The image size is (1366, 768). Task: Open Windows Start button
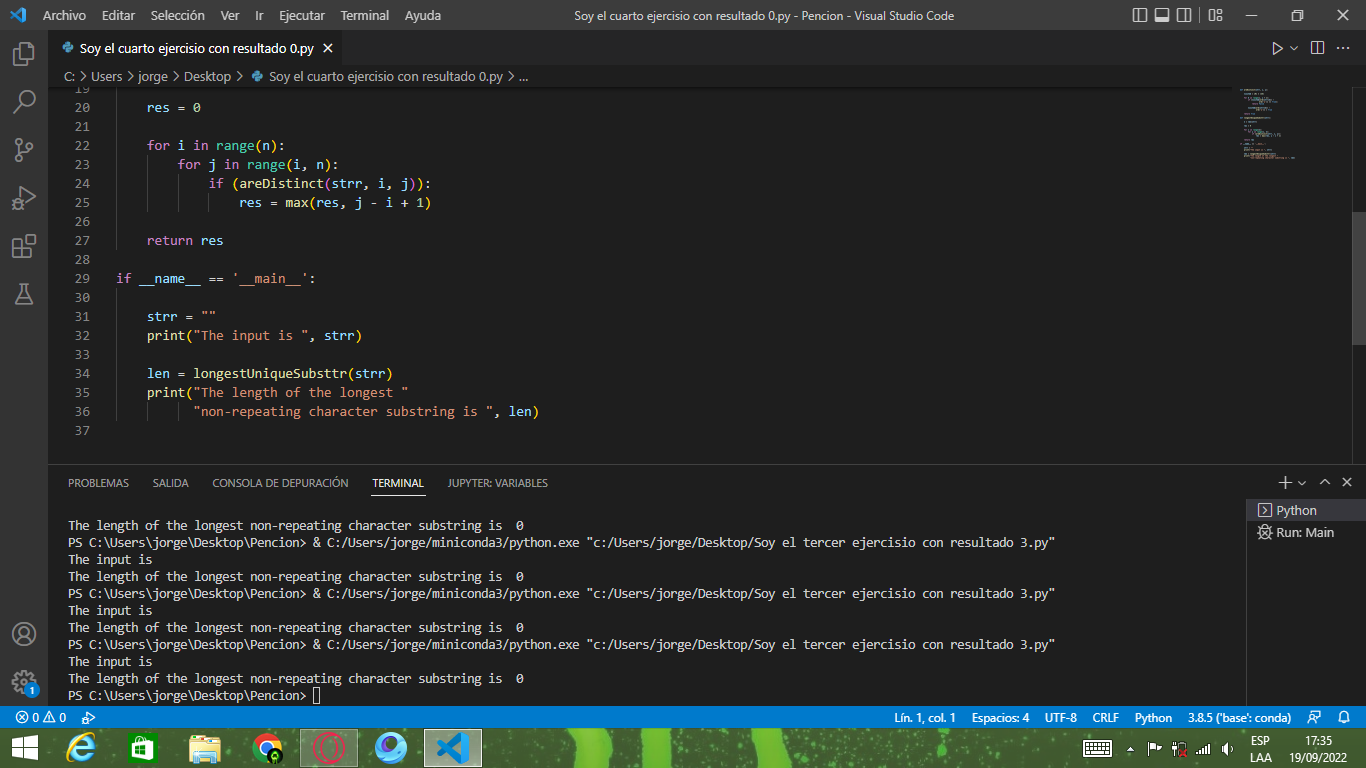pyautogui.click(x=24, y=748)
